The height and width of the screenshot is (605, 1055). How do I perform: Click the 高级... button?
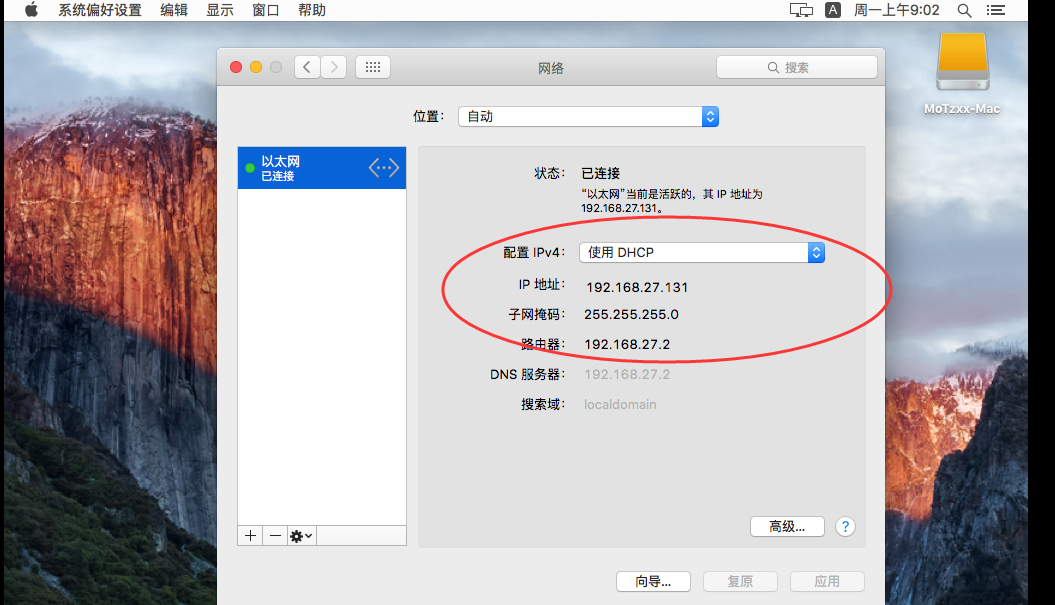787,526
